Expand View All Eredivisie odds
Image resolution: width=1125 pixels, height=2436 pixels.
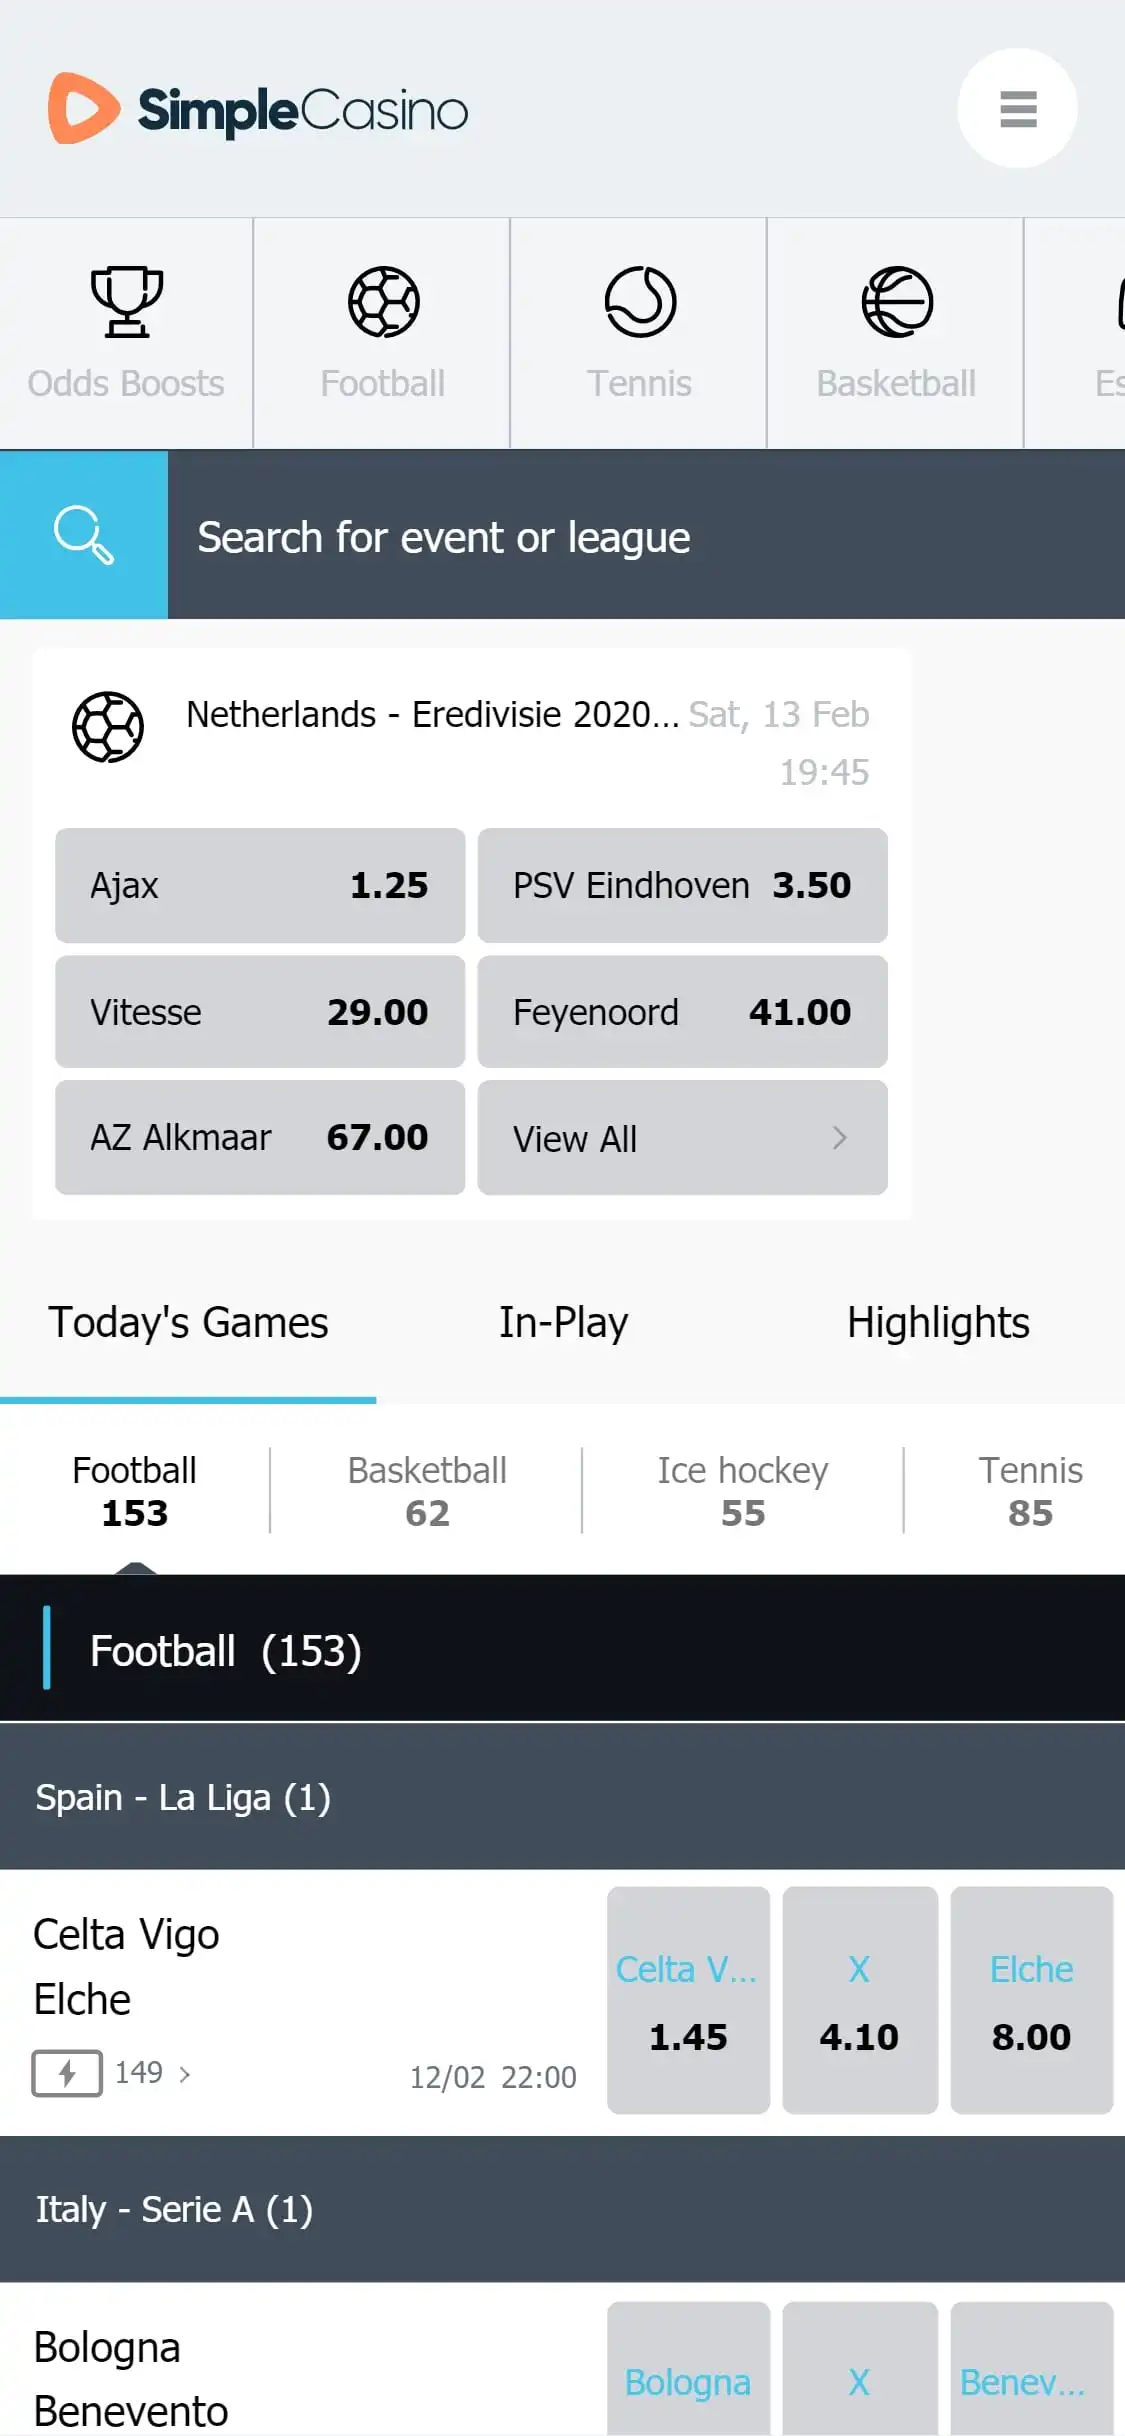click(682, 1138)
